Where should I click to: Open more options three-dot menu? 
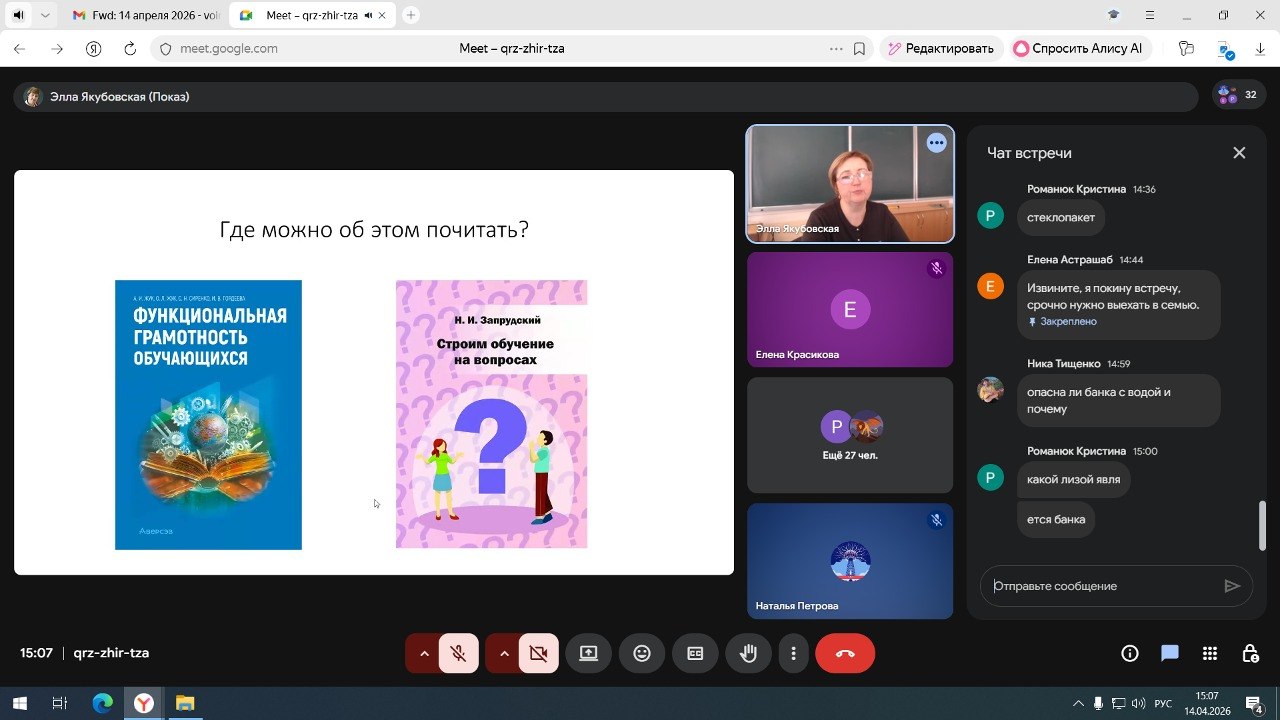pyautogui.click(x=793, y=653)
